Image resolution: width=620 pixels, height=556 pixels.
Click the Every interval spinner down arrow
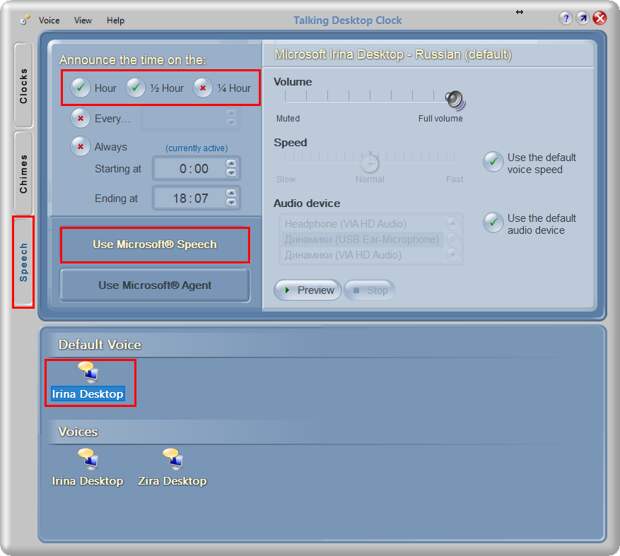[x=231, y=122]
